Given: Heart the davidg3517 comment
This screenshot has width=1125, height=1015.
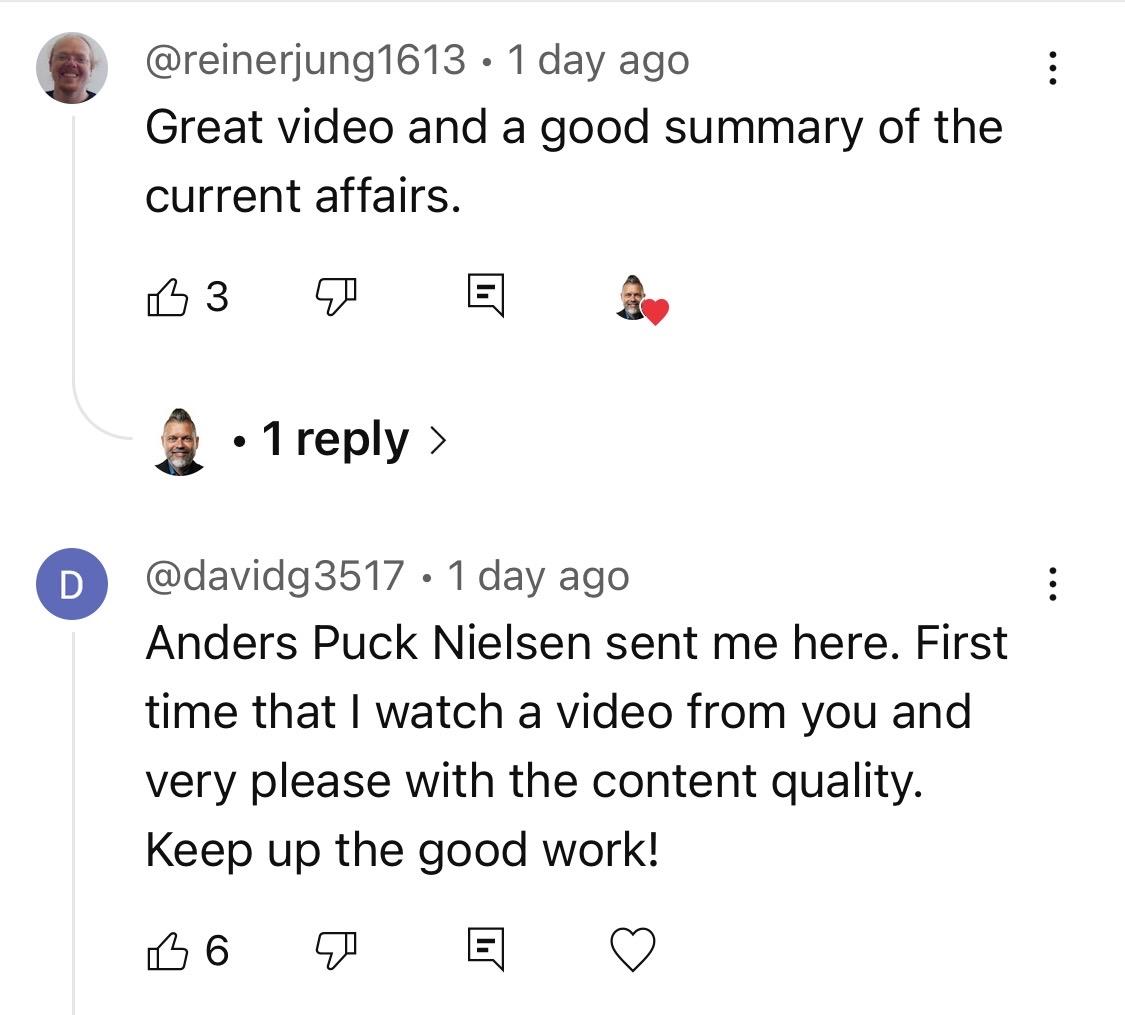Looking at the screenshot, I should tap(633, 950).
